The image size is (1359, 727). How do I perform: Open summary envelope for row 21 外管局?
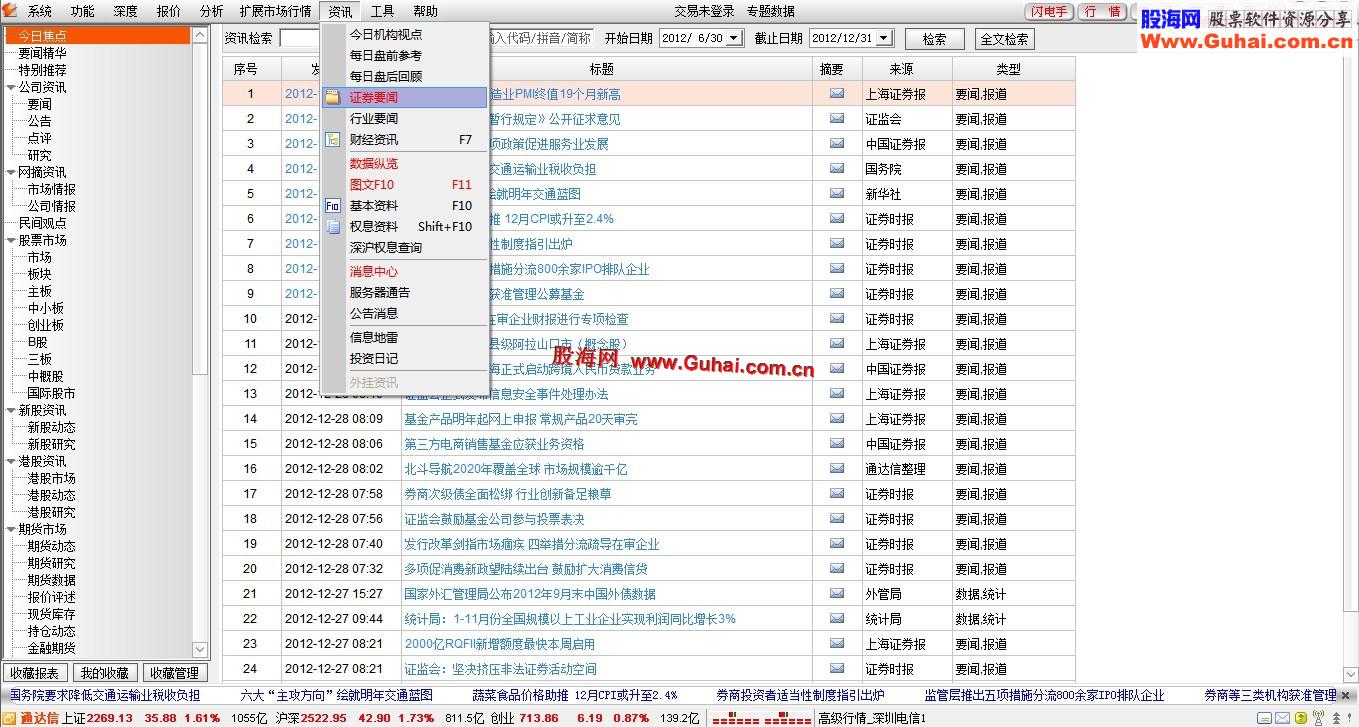[837, 593]
